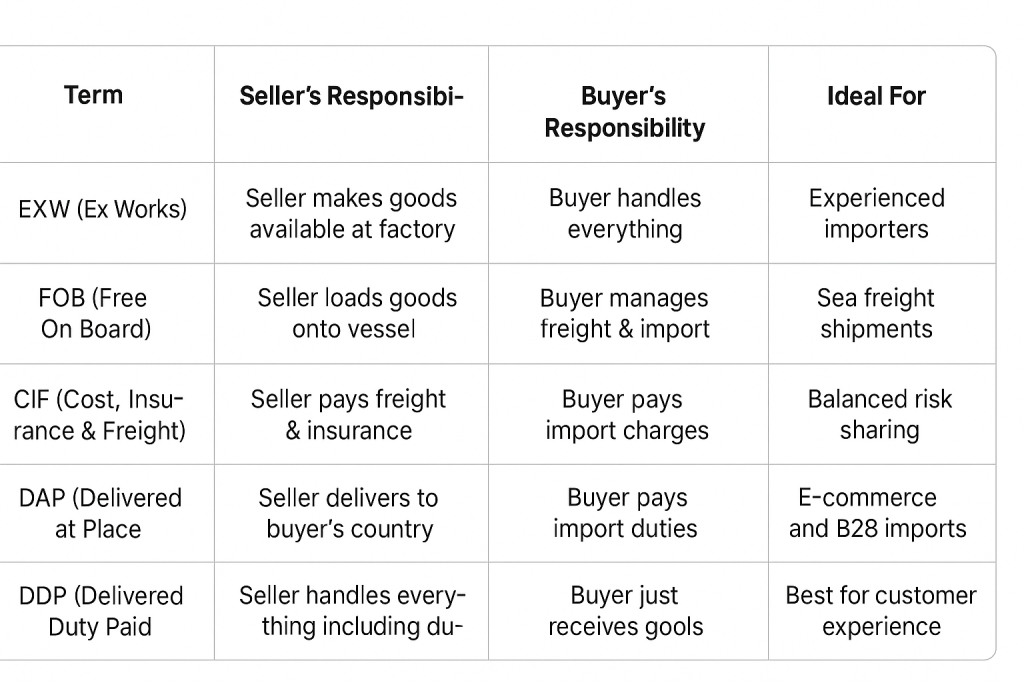Viewport: 1024px width, 683px height.
Task: Click the "Buyer's Responsibility" header cell
Action: click(625, 112)
